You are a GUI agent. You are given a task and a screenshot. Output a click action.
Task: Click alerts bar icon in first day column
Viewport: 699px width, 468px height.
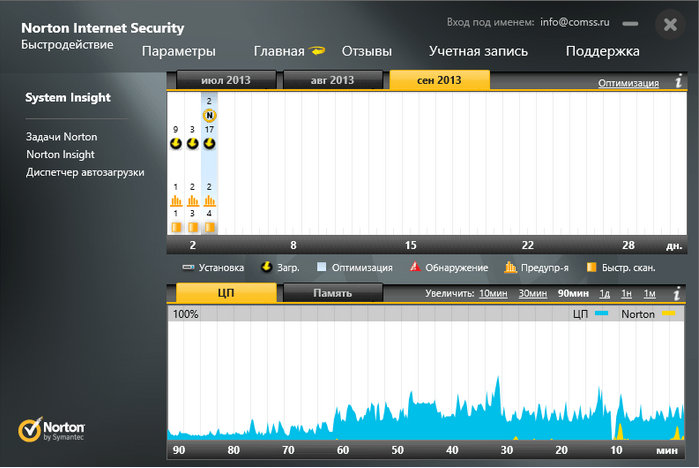point(176,201)
